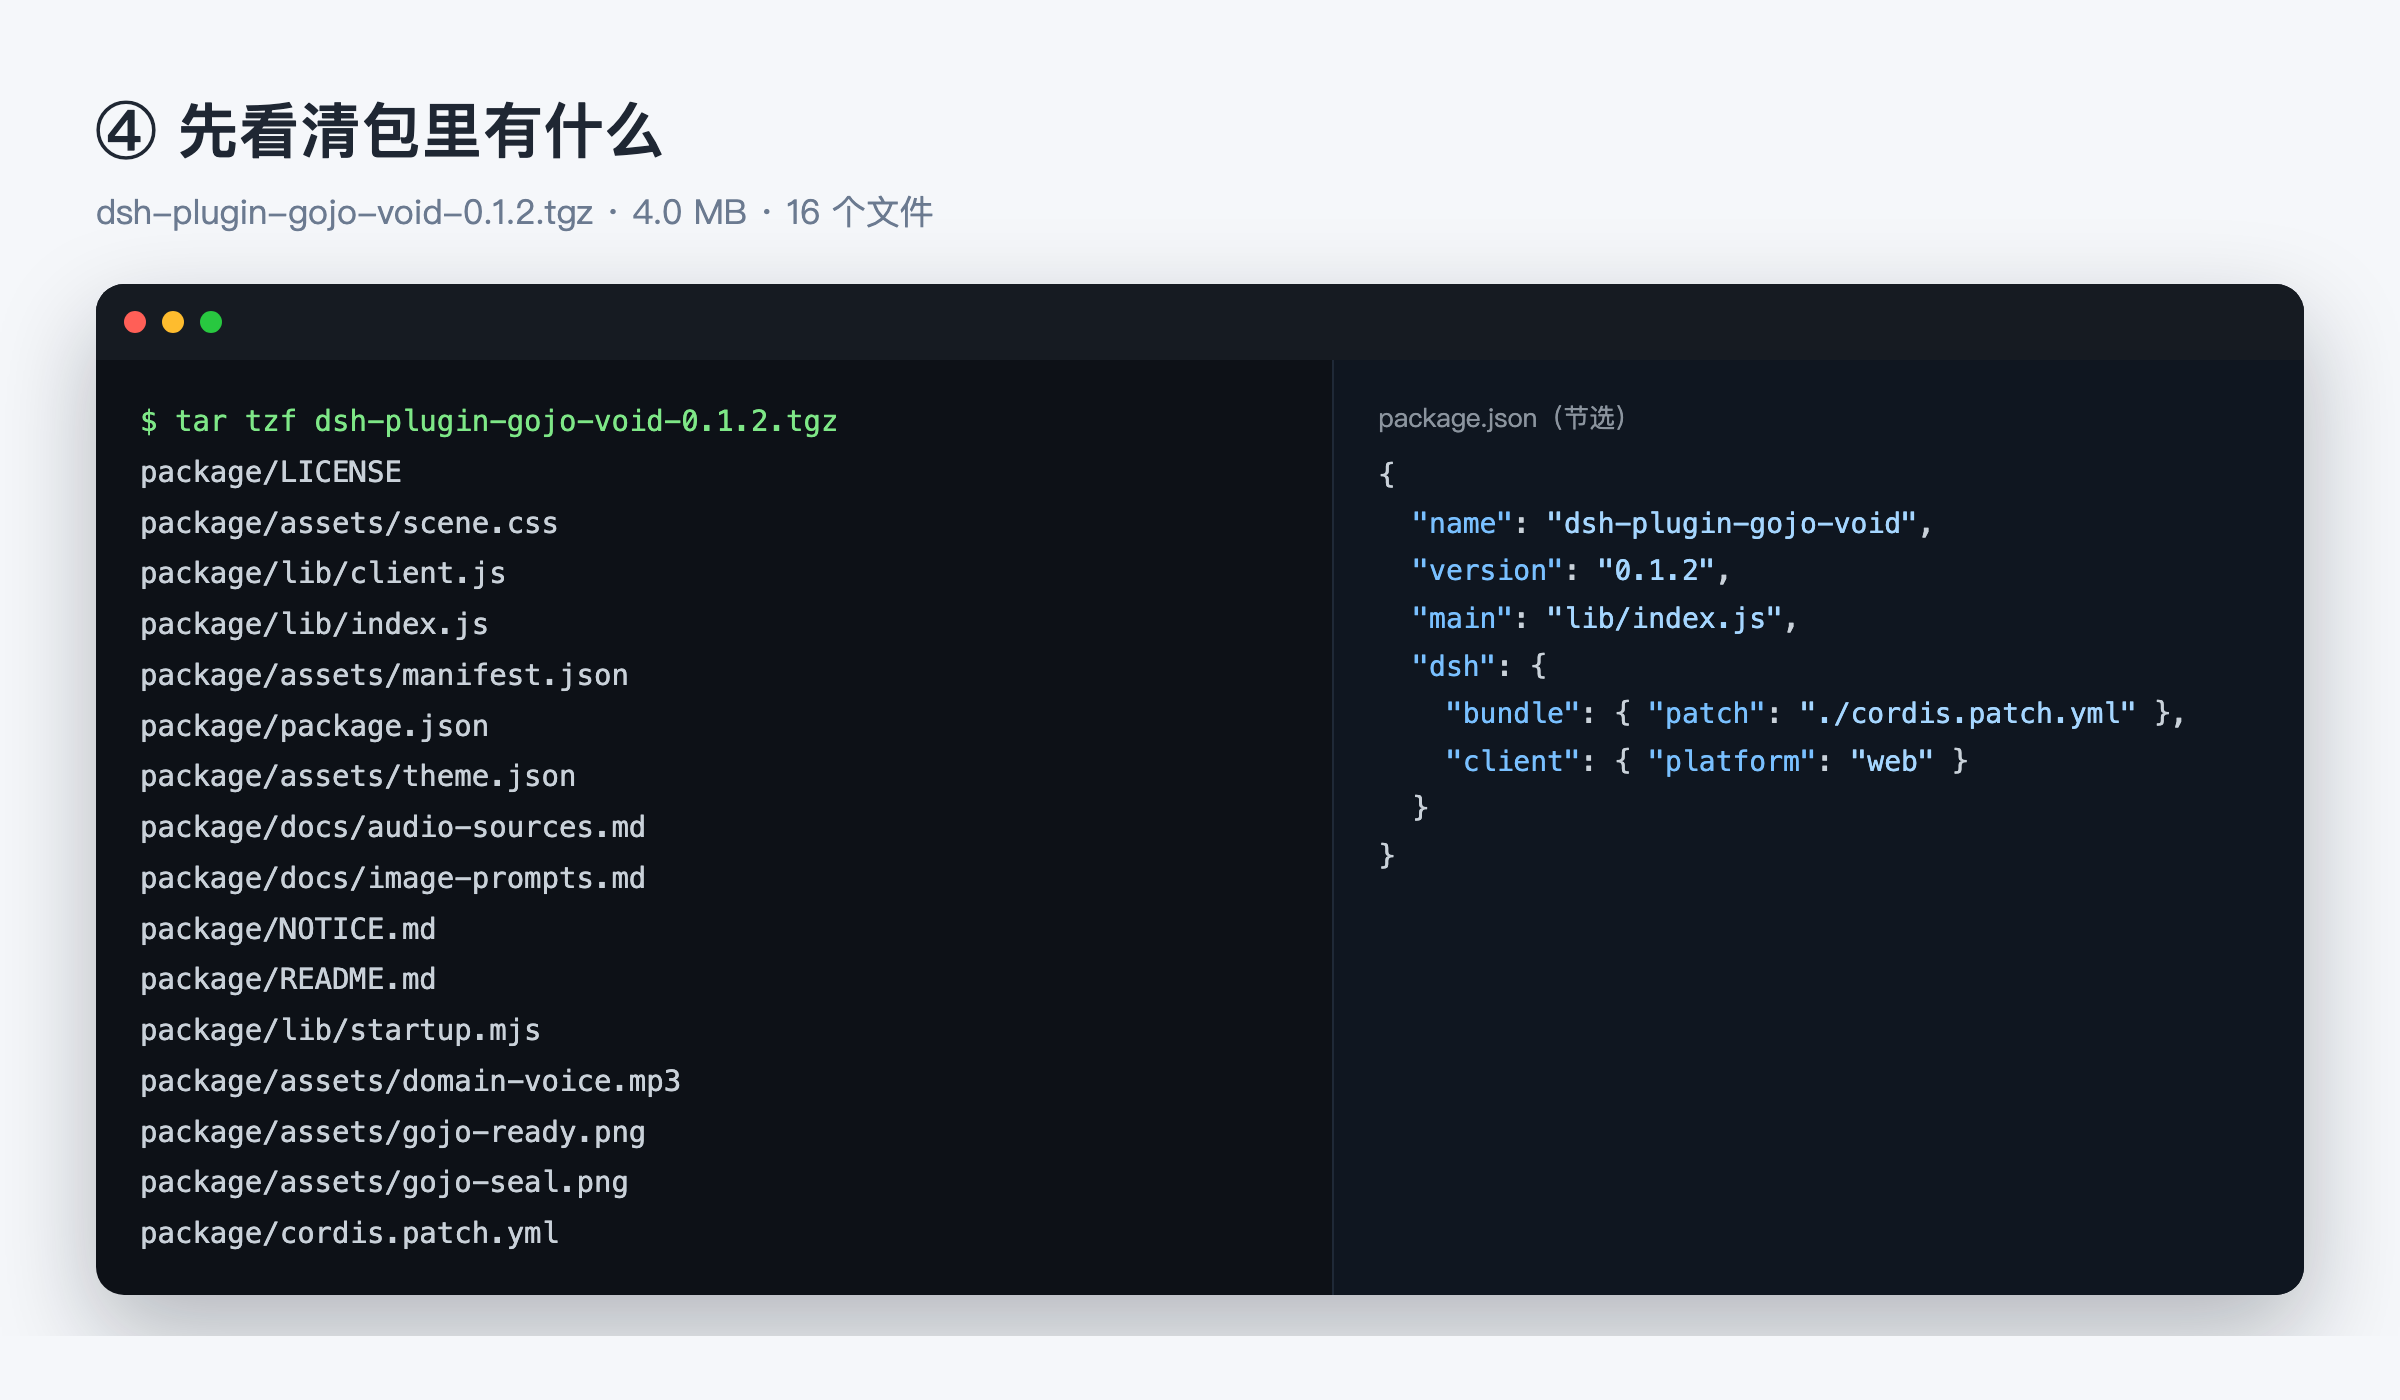This screenshot has width=2400, height=1400.
Task: Click the "bundle" patch line
Action: pyautogui.click(x=1816, y=713)
